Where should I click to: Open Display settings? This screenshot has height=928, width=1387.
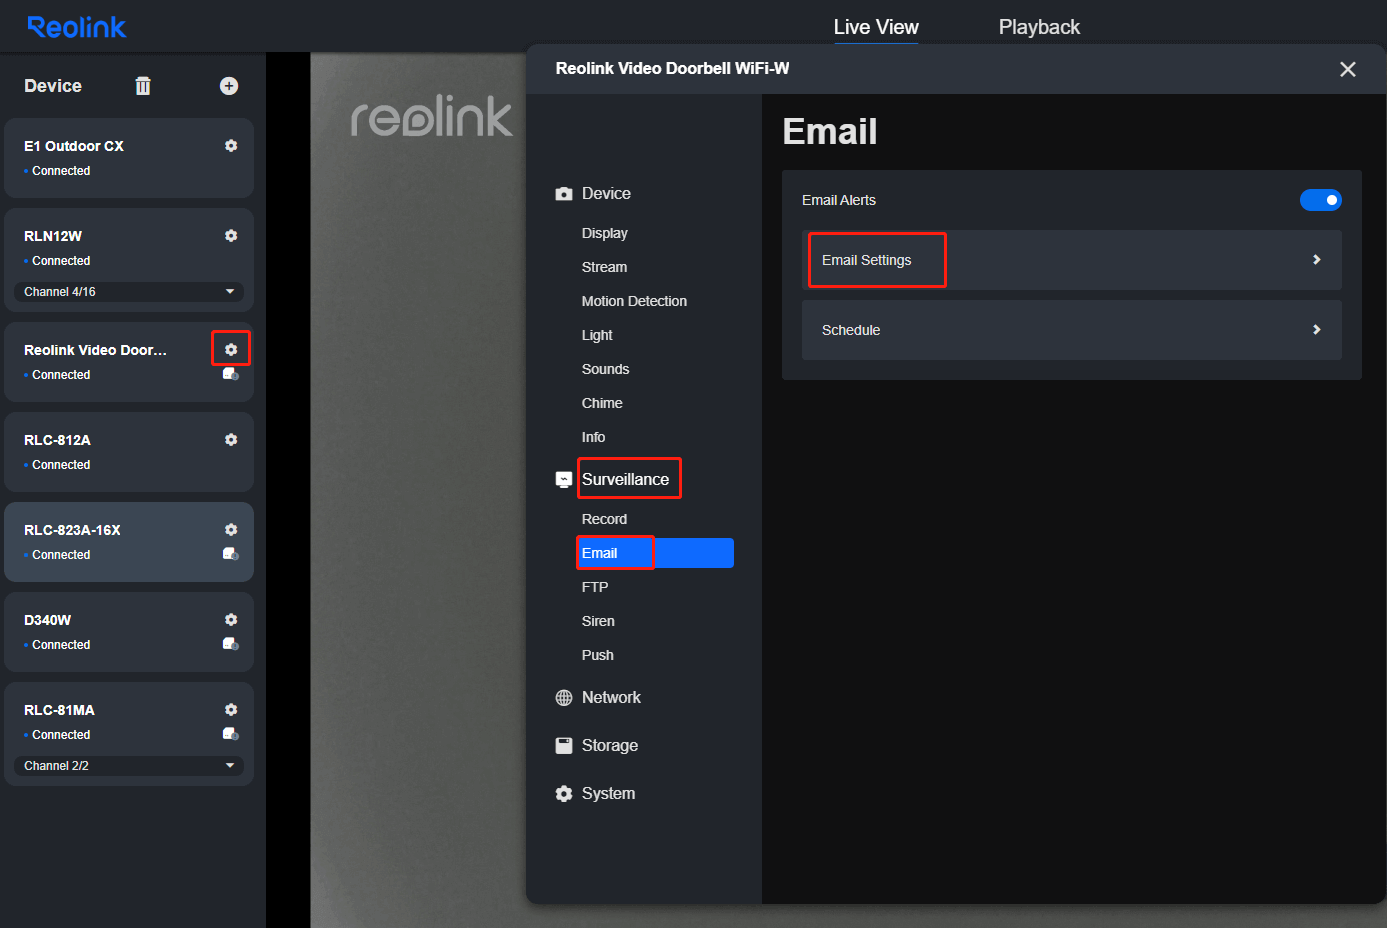[605, 233]
